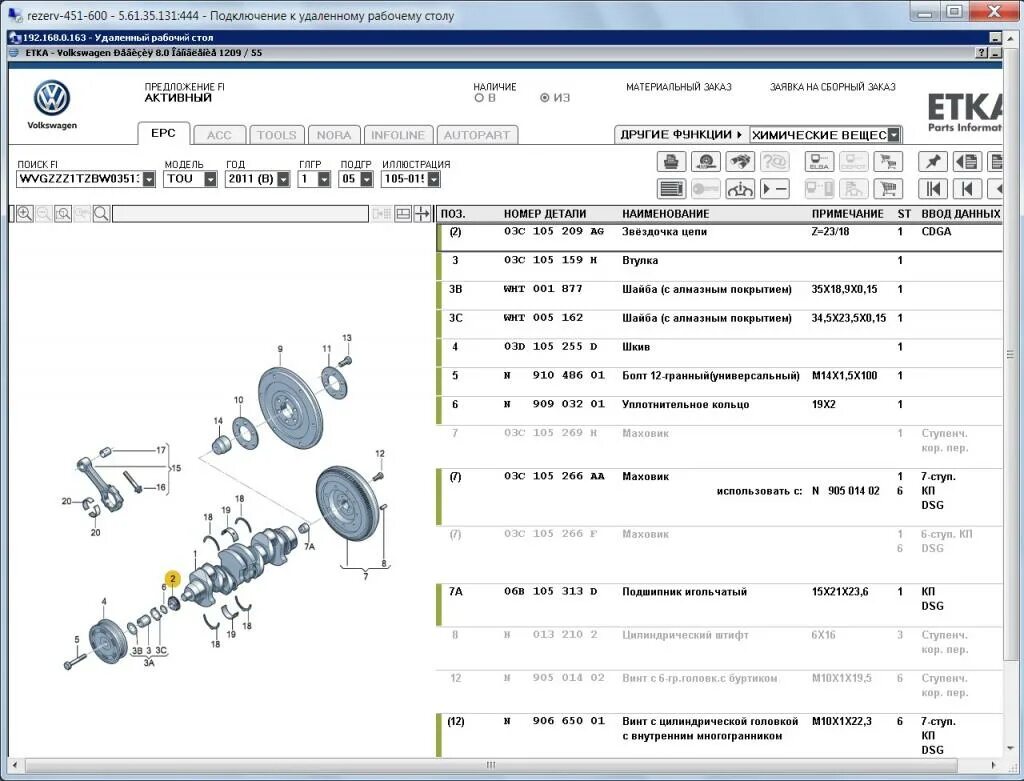Open the МОДЕЛЬ TOU dropdown
1024x781 pixels.
[x=210, y=179]
